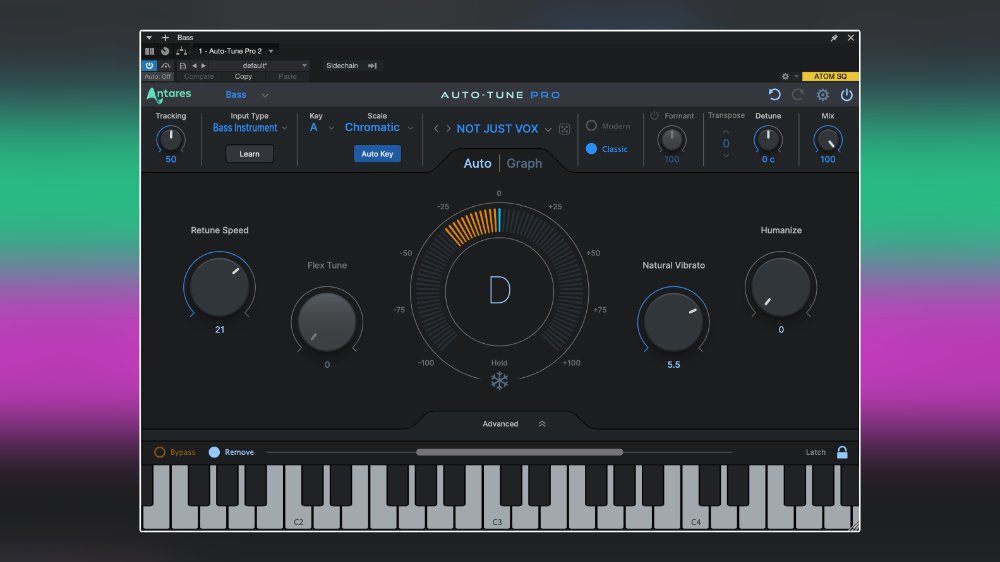This screenshot has height=562, width=1000.
Task: Toggle the Formant power button
Action: [x=654, y=116]
